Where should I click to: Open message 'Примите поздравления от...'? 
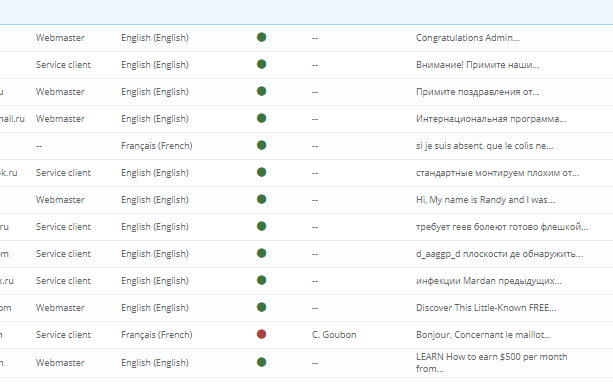coord(478,92)
